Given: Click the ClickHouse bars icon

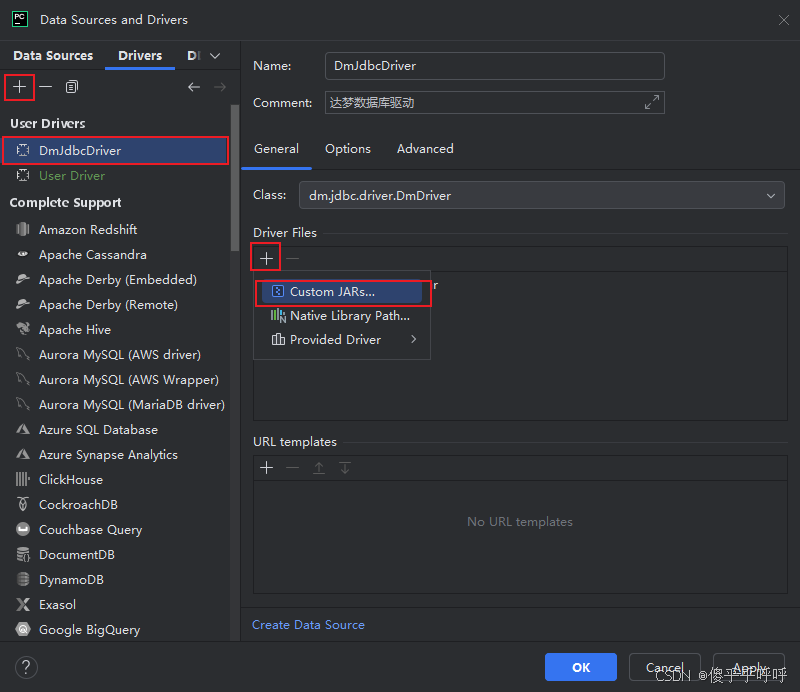Looking at the screenshot, I should tap(23, 479).
